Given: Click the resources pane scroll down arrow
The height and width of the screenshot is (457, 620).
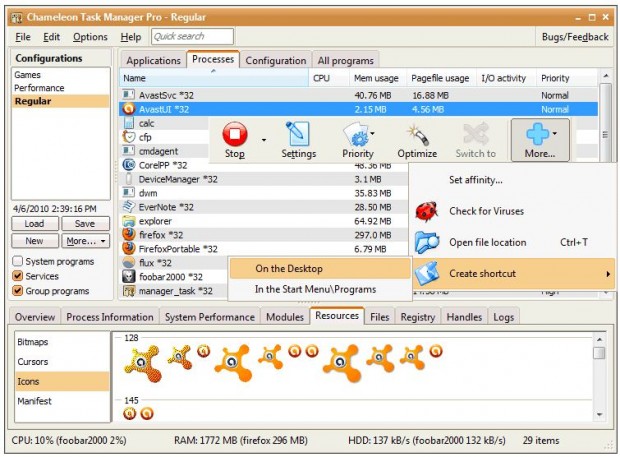Looking at the screenshot, I should 599,415.
